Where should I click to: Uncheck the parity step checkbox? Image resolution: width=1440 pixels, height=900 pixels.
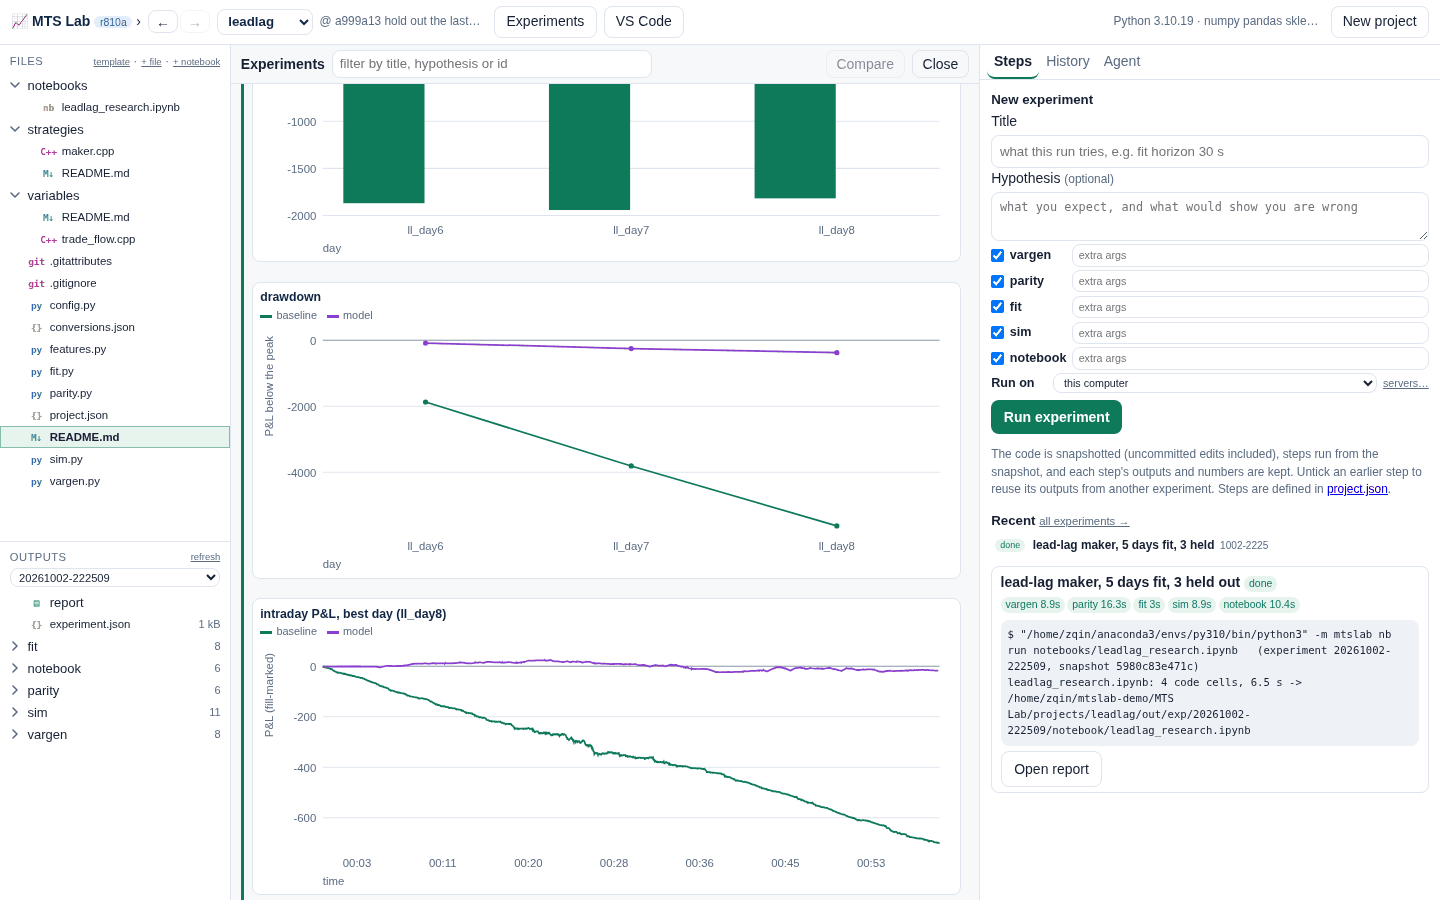click(x=997, y=281)
